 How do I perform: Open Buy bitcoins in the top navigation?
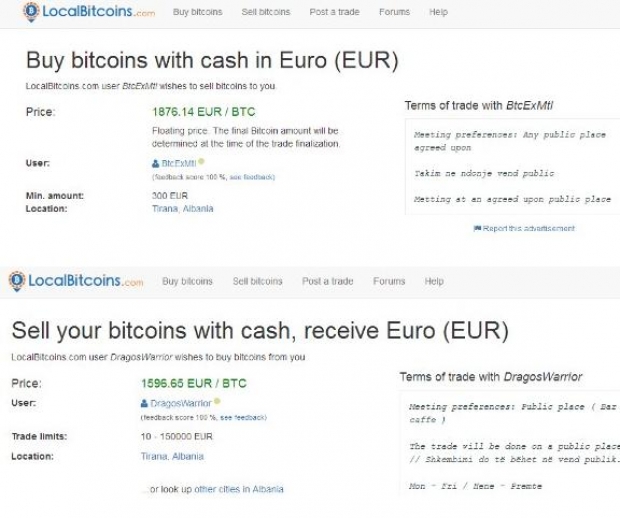pos(197,12)
